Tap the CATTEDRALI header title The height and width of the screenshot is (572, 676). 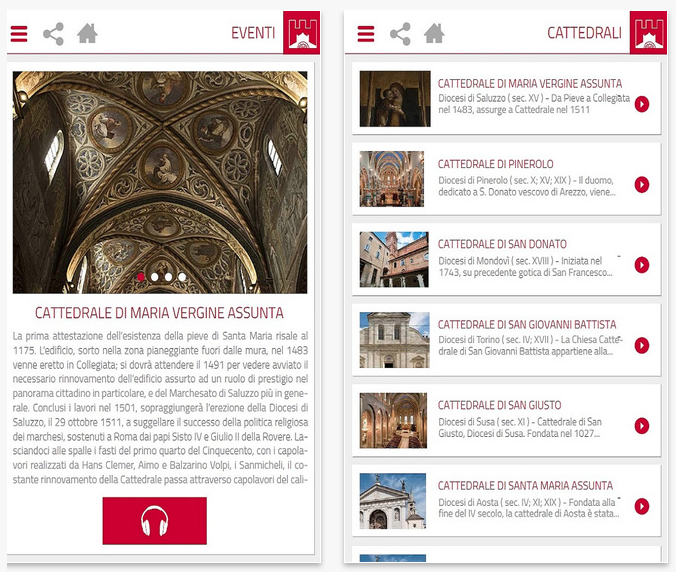(x=584, y=33)
